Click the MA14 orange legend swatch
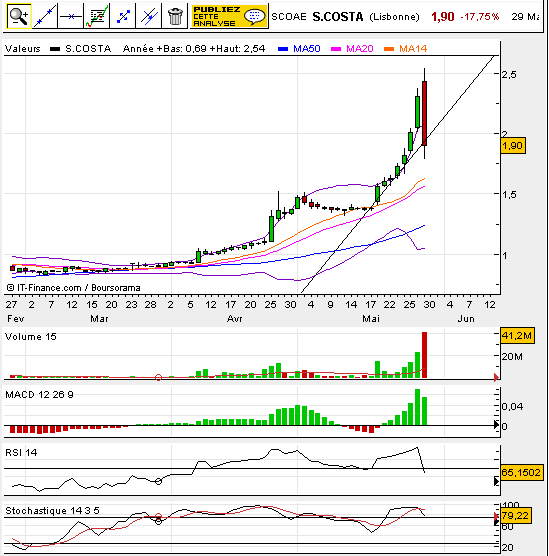The height and width of the screenshot is (556, 549). pos(389,49)
